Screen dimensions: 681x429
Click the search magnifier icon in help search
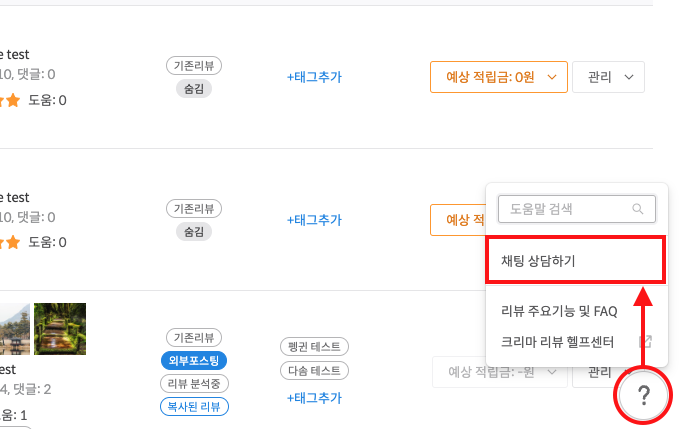pyautogui.click(x=638, y=209)
